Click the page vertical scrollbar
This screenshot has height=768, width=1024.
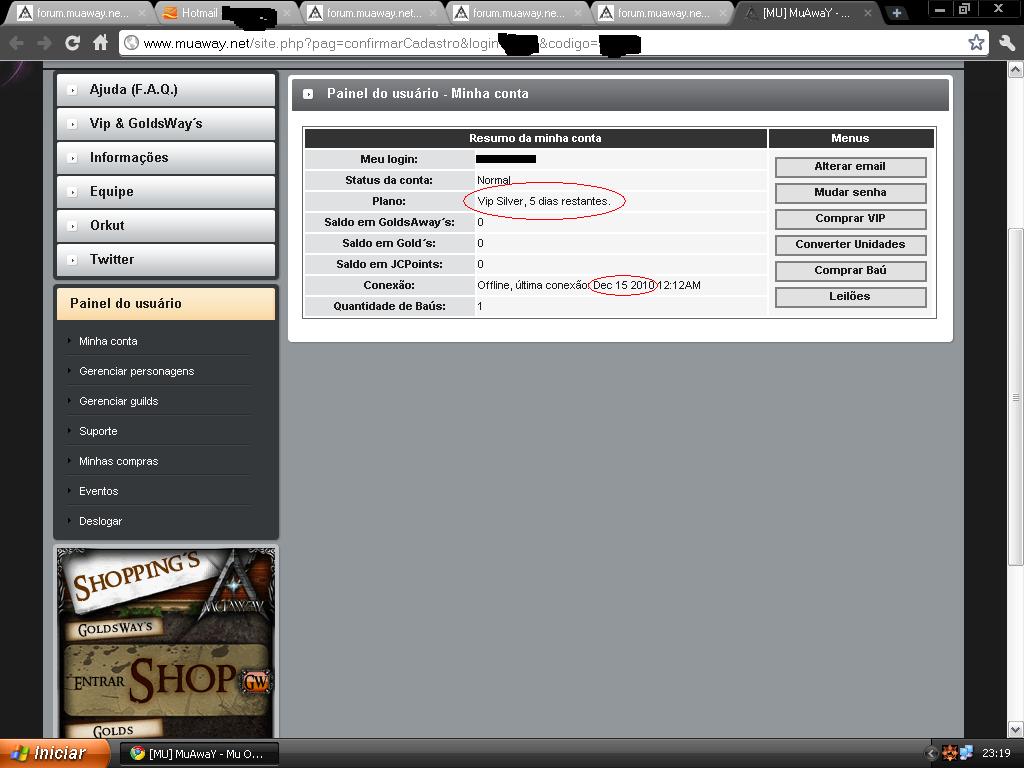coord(1016,400)
